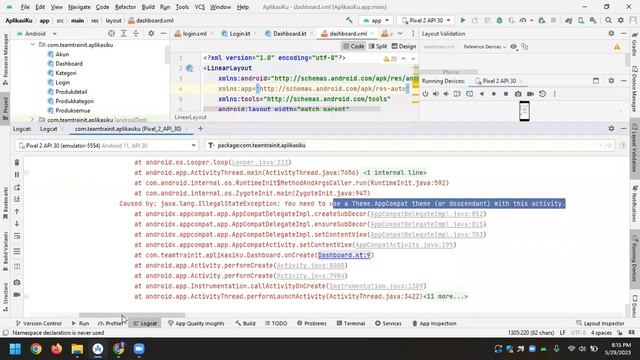The height and width of the screenshot is (360, 640).
Task: Restart logcat with the restart icon
Action: [17, 187]
